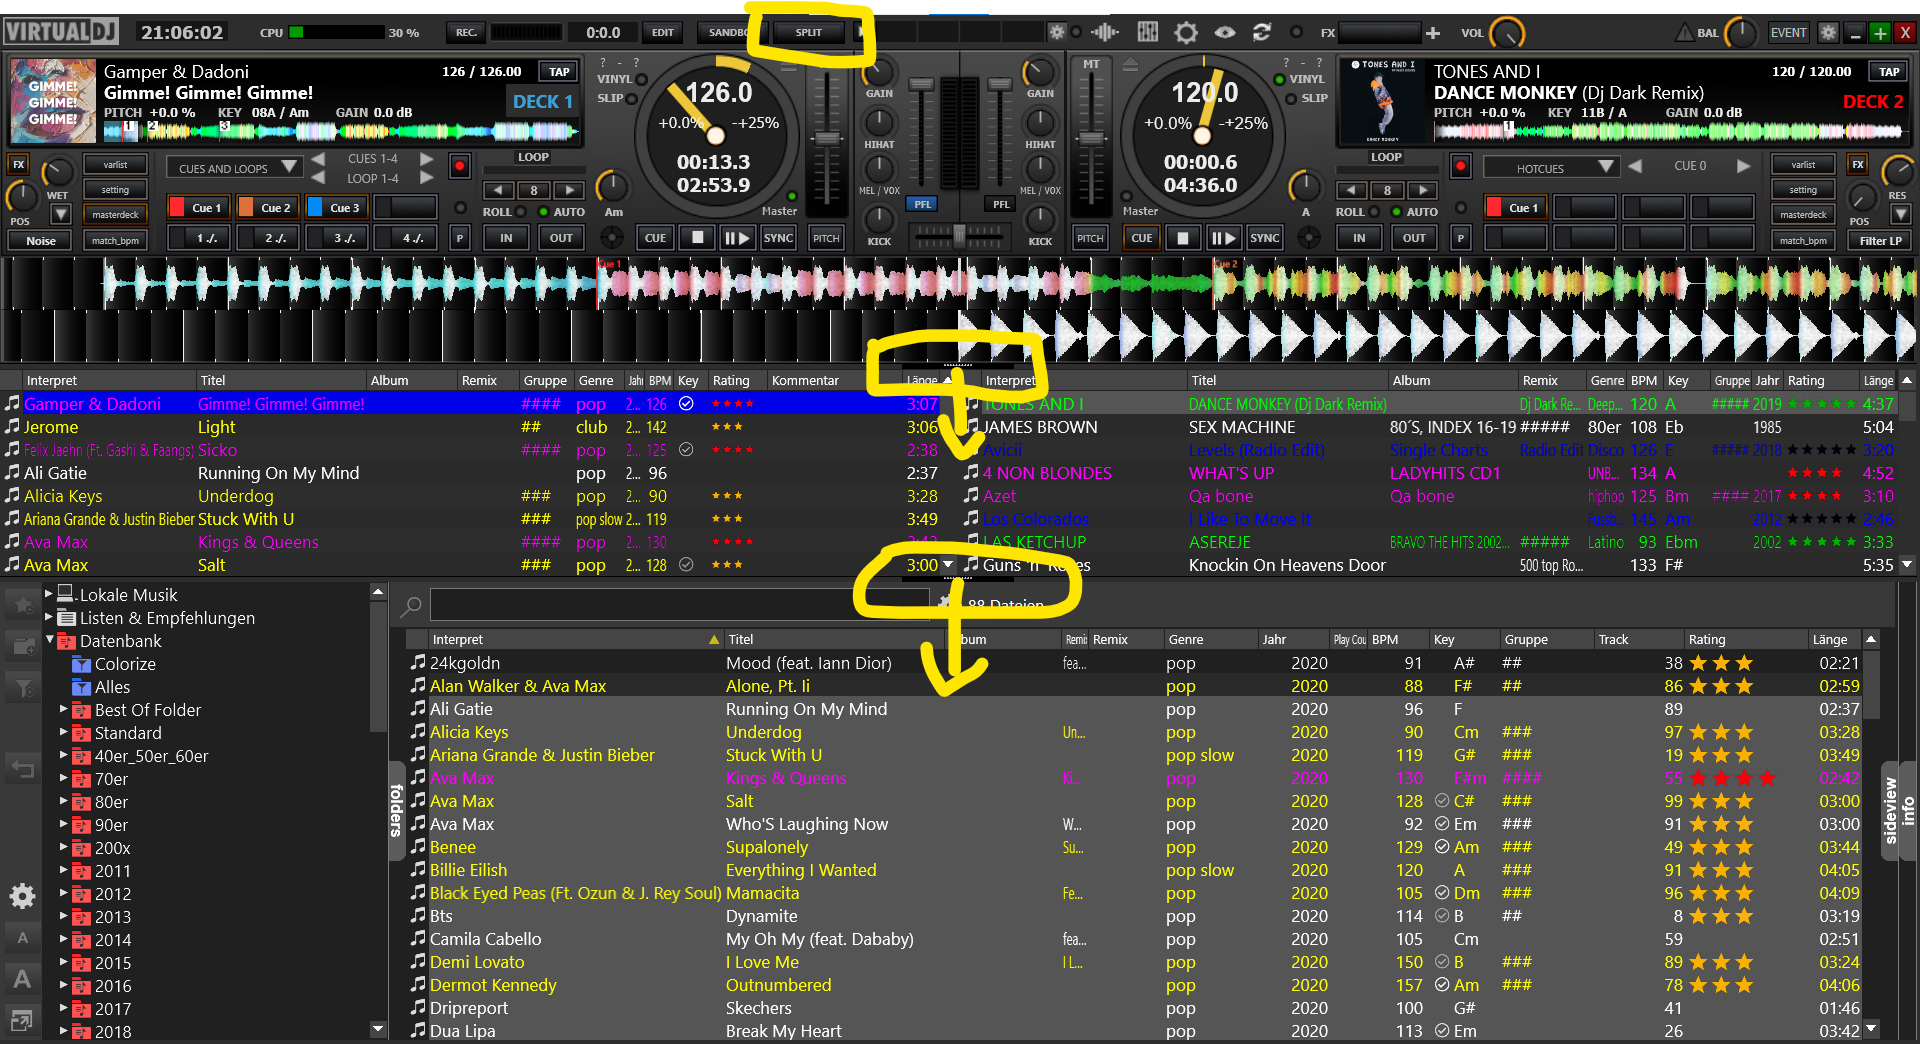Click the add virtual folder sidebar icon
The height and width of the screenshot is (1044, 1920).
22,646
